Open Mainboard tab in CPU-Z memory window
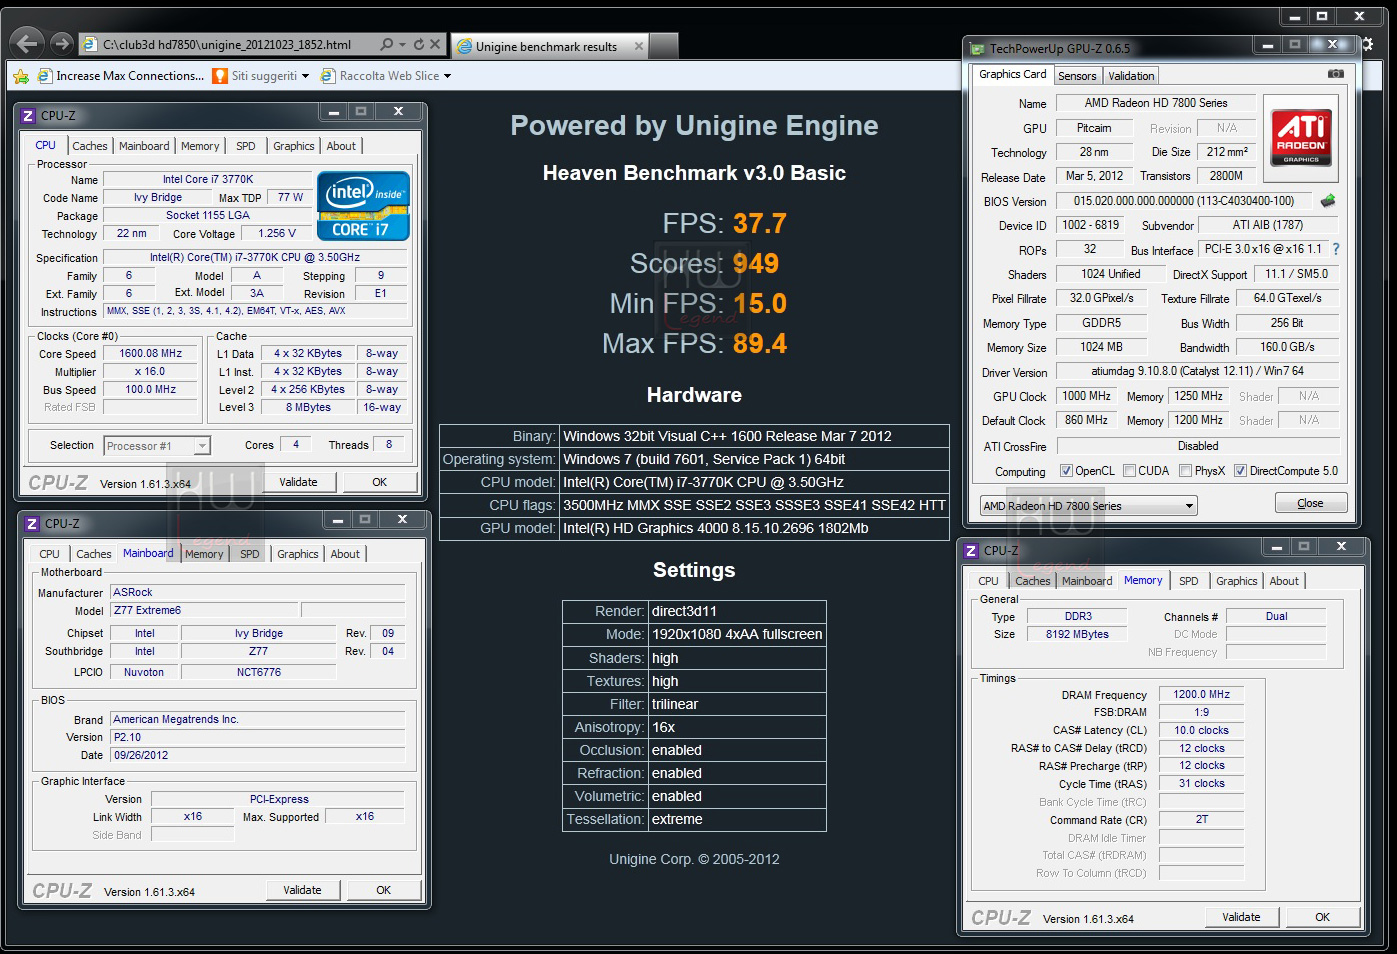The width and height of the screenshot is (1397, 954). [1087, 581]
